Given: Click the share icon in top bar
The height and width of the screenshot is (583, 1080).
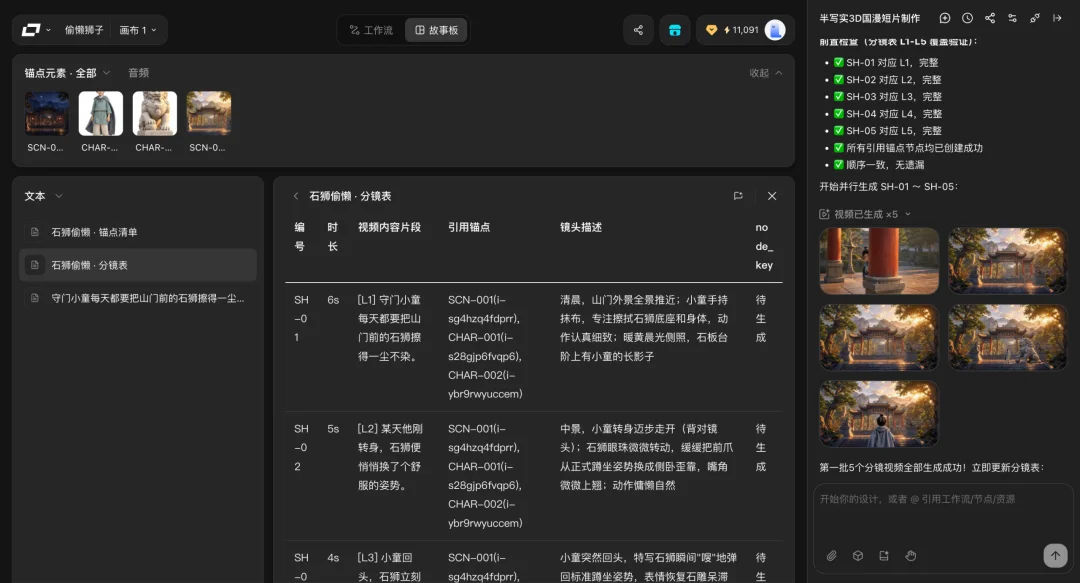Looking at the screenshot, I should [638, 30].
